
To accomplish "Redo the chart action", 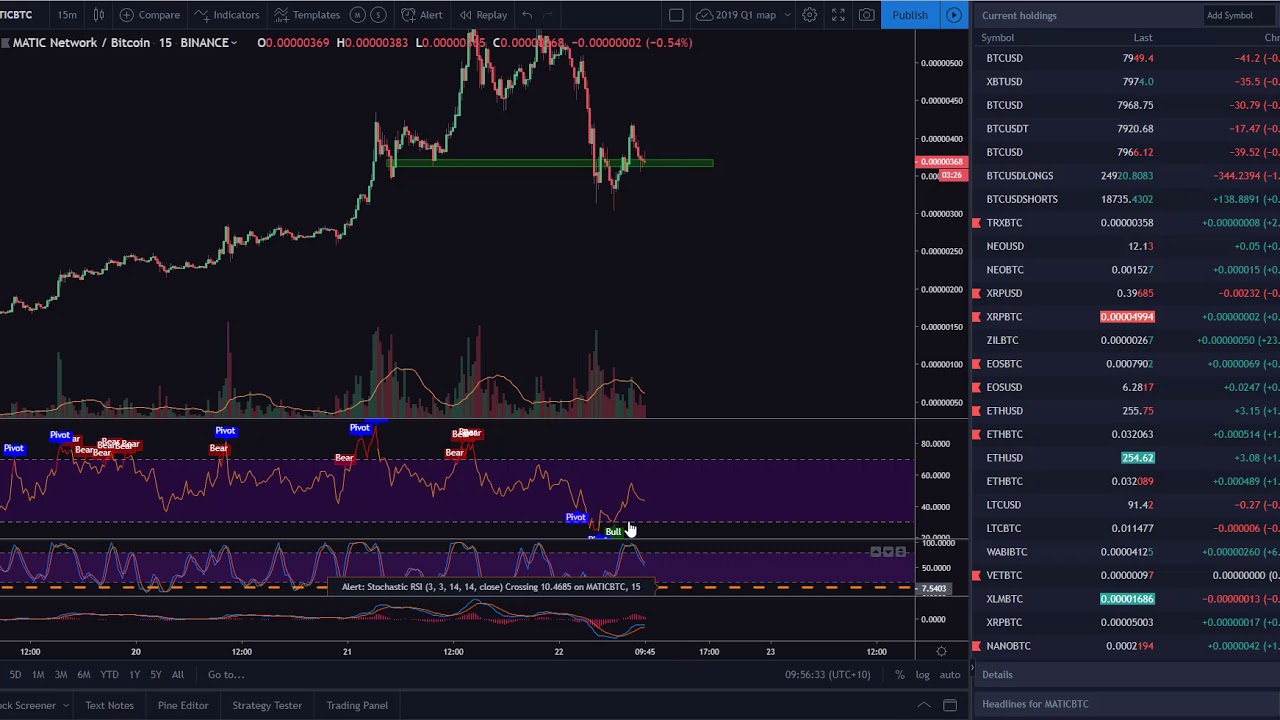I will pos(548,15).
